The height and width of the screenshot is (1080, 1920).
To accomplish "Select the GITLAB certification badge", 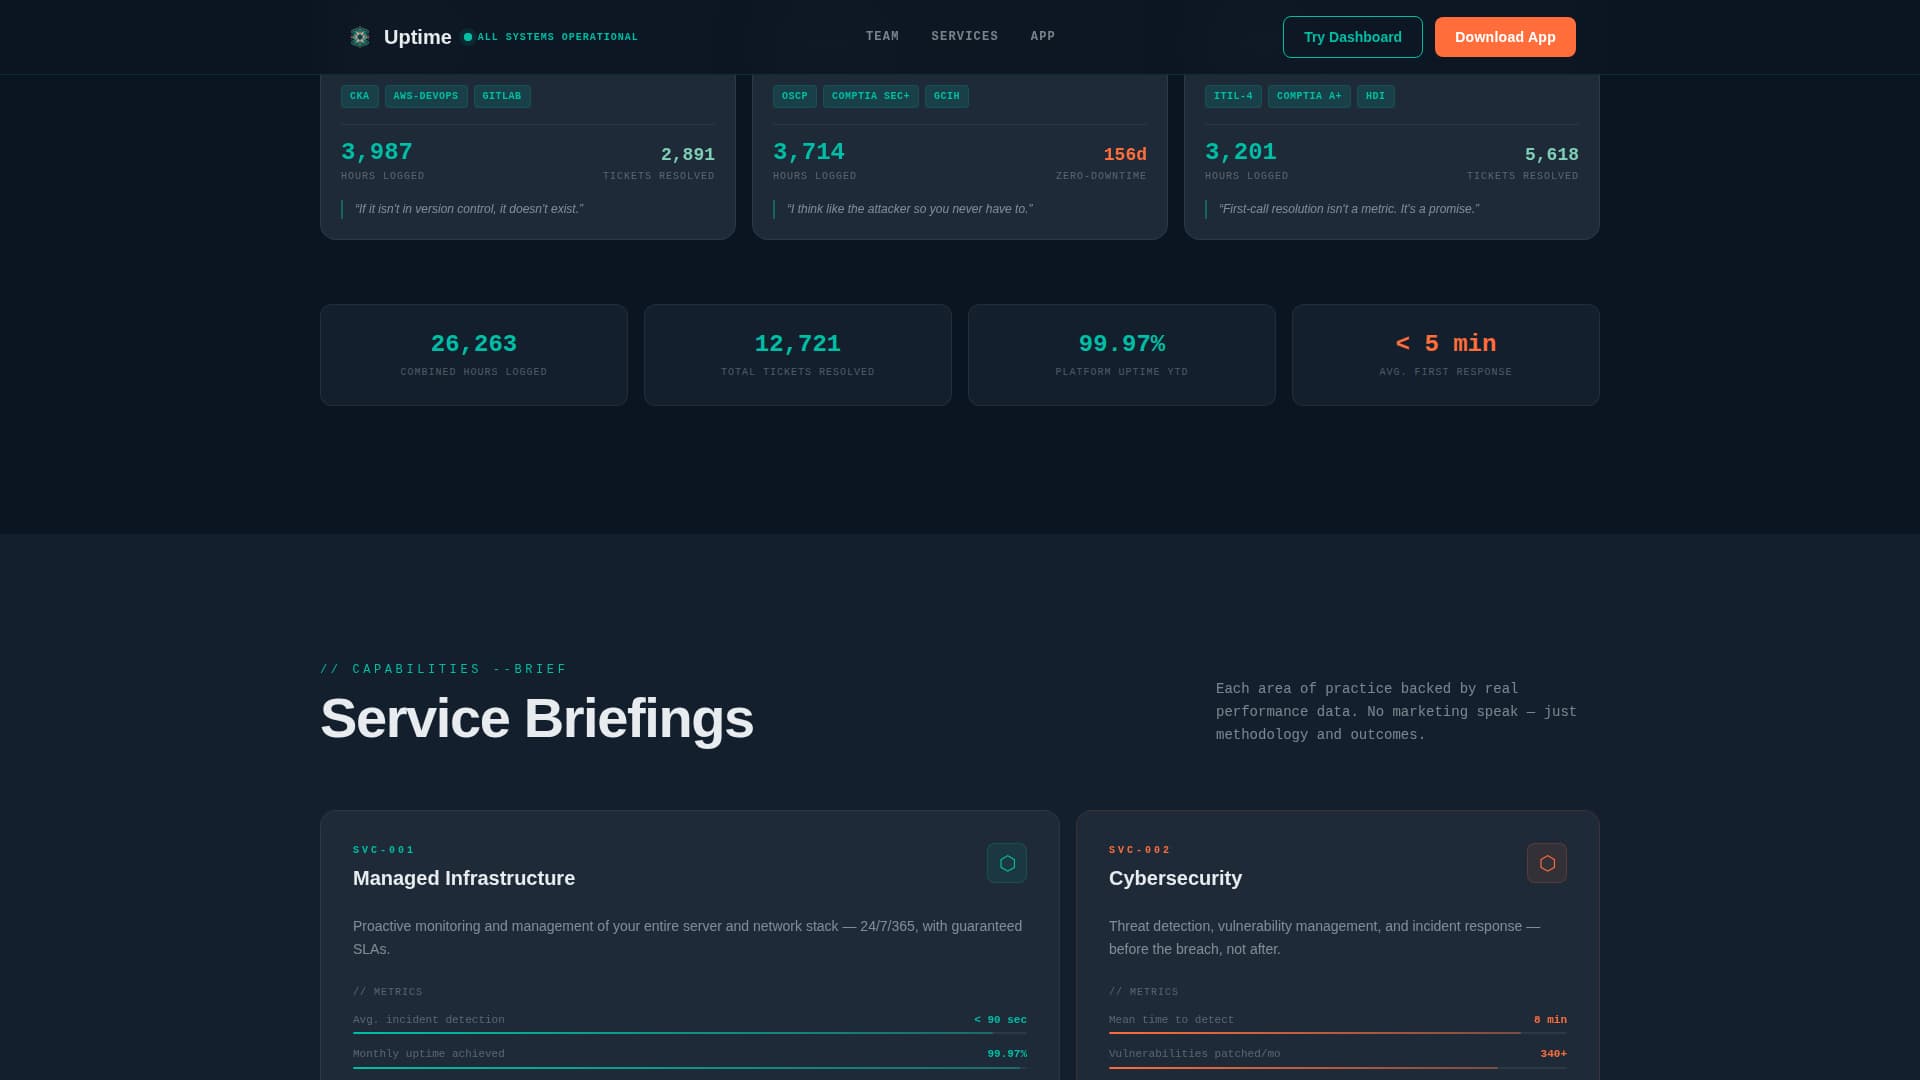I will tap(503, 96).
